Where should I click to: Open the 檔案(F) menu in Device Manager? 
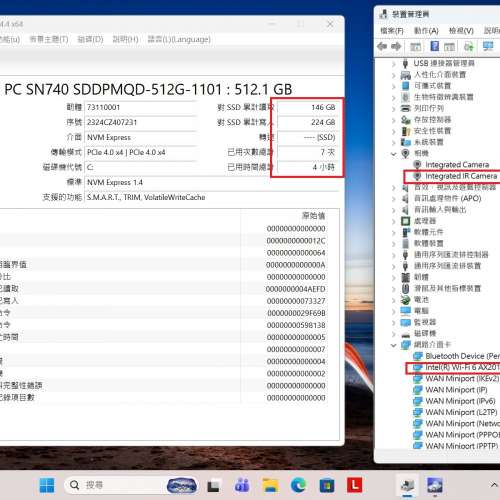pyautogui.click(x=392, y=31)
